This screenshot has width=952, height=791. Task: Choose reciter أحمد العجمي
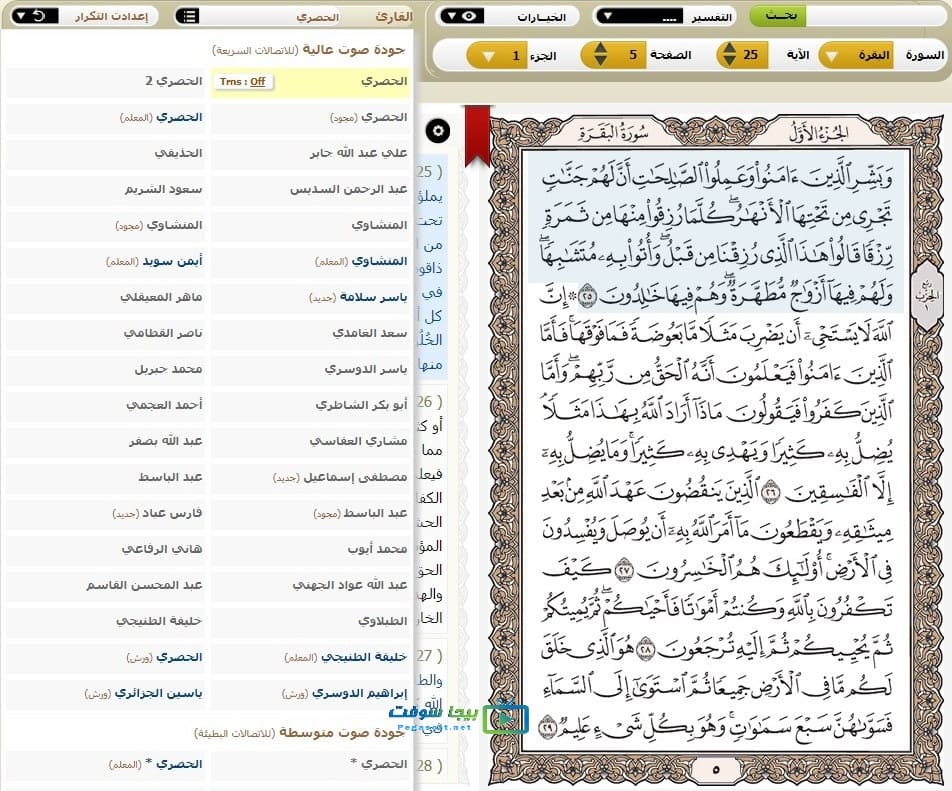point(104,405)
